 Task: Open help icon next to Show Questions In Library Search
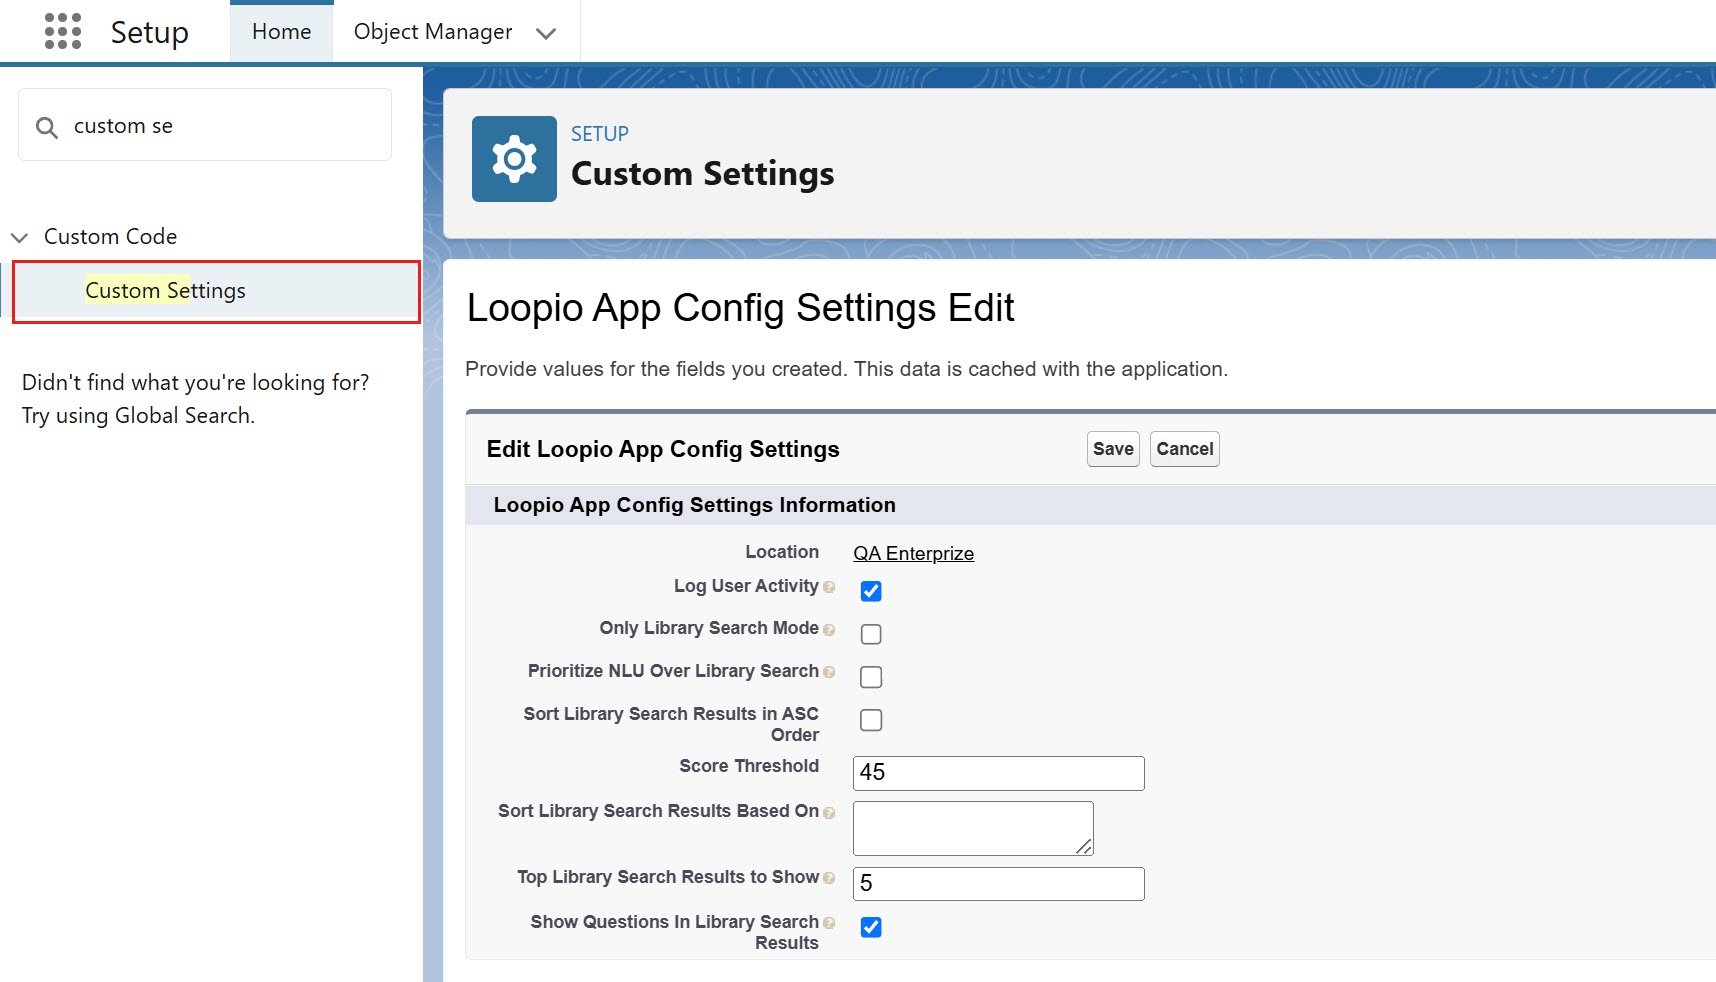tap(829, 923)
